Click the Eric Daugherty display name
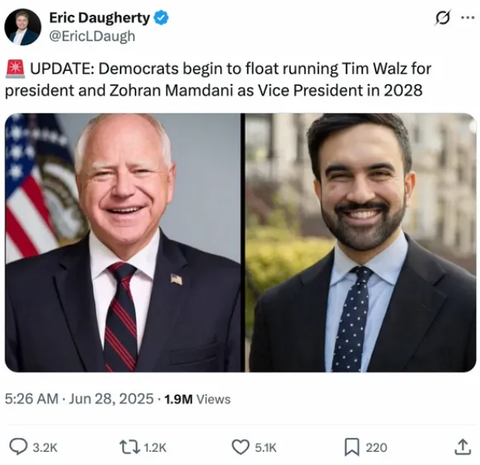 [x=100, y=18]
